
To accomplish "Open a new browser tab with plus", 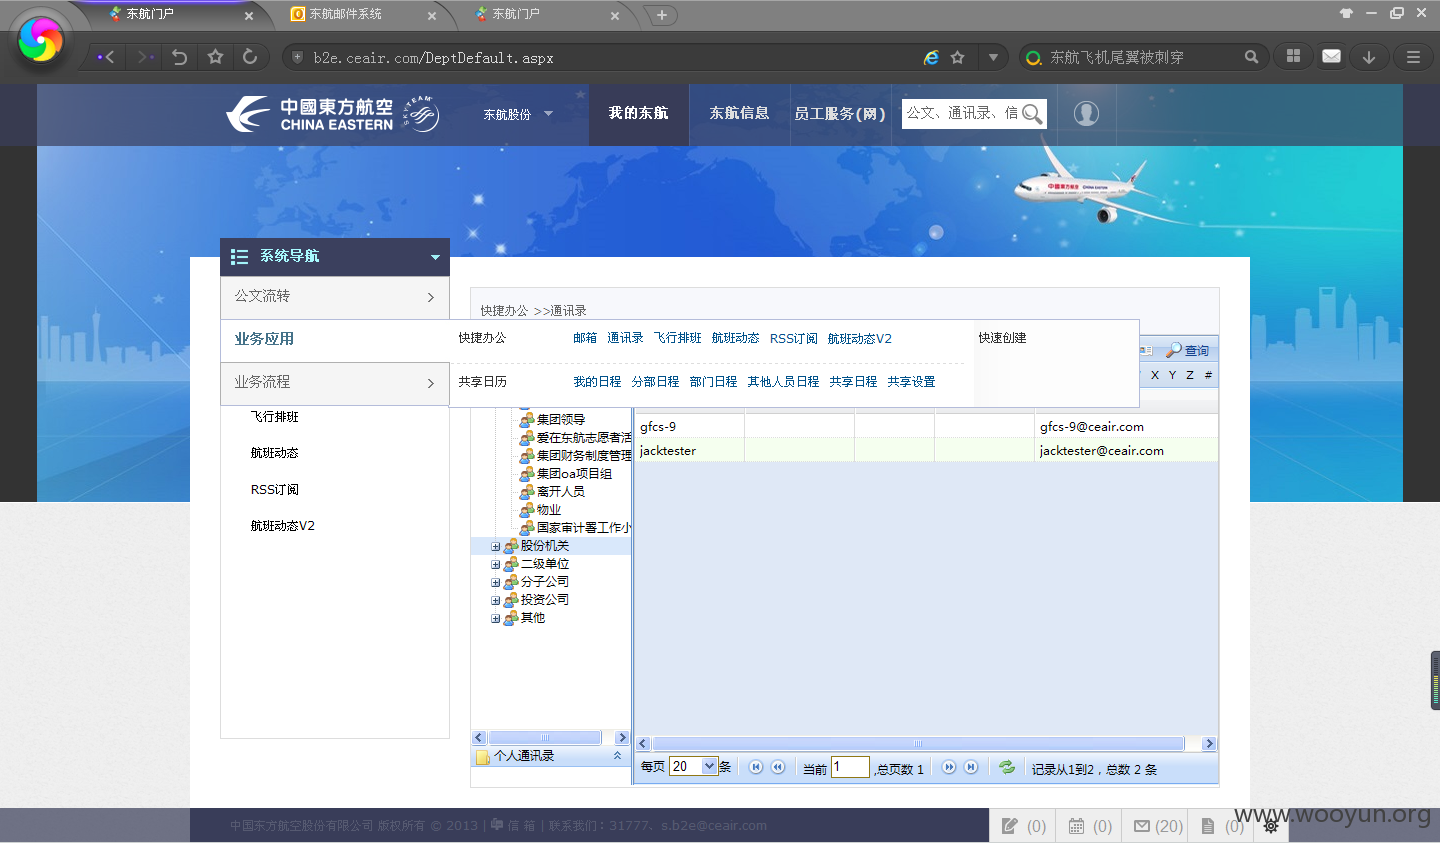I will tap(661, 15).
